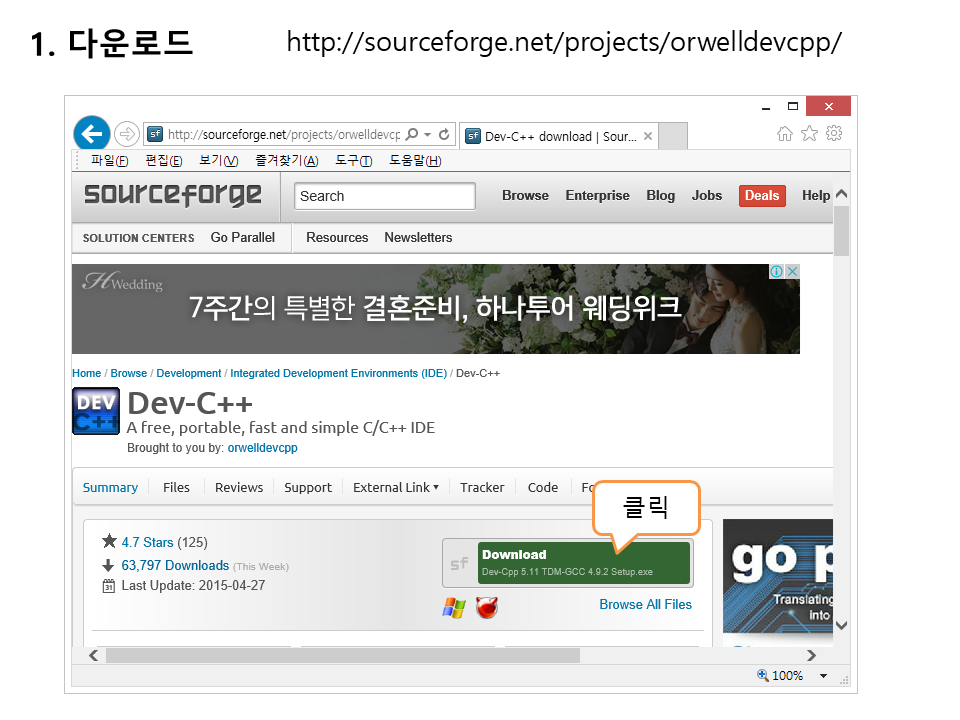Click the green Download Dev-Cpp 5.11 button
This screenshot has width=960, height=720.
pos(583,563)
